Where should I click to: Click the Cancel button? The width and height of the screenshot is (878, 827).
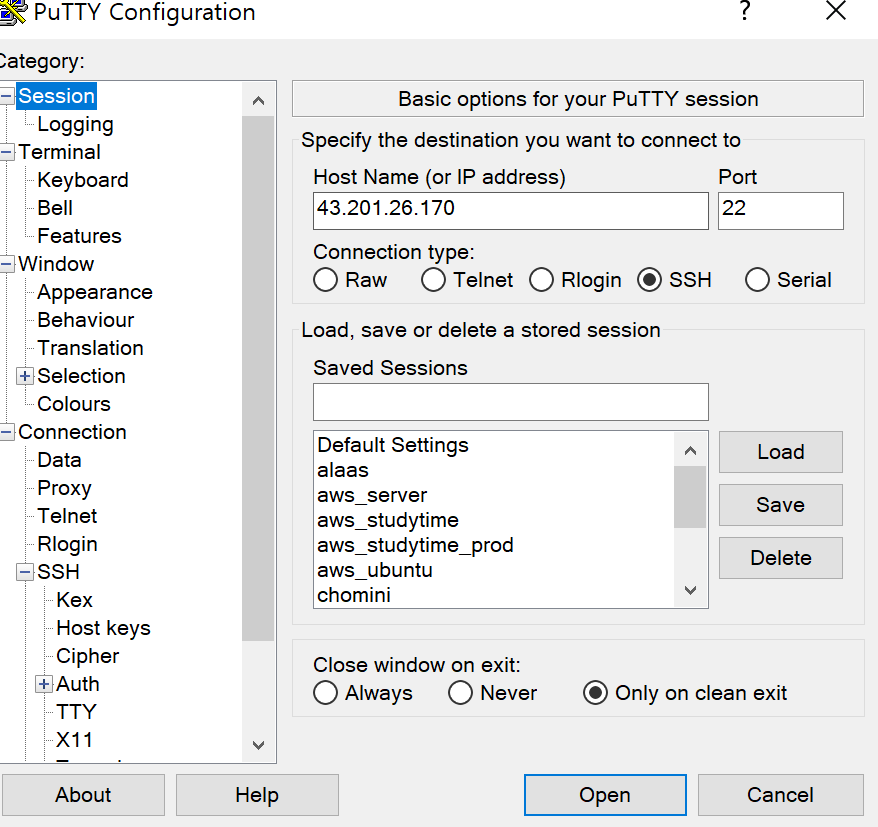pos(781,795)
